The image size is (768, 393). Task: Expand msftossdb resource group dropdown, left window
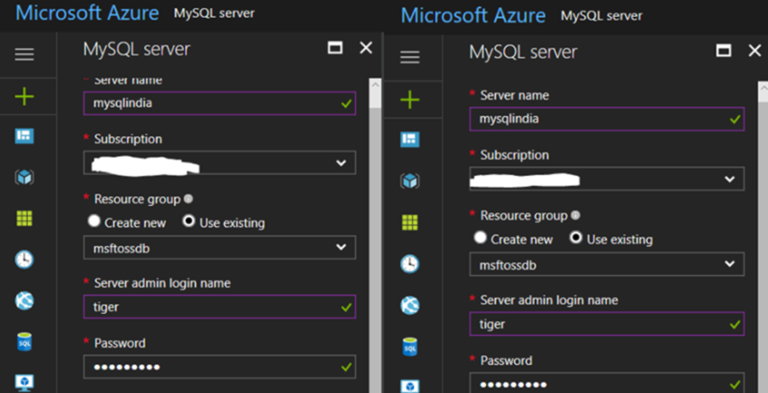(x=219, y=247)
